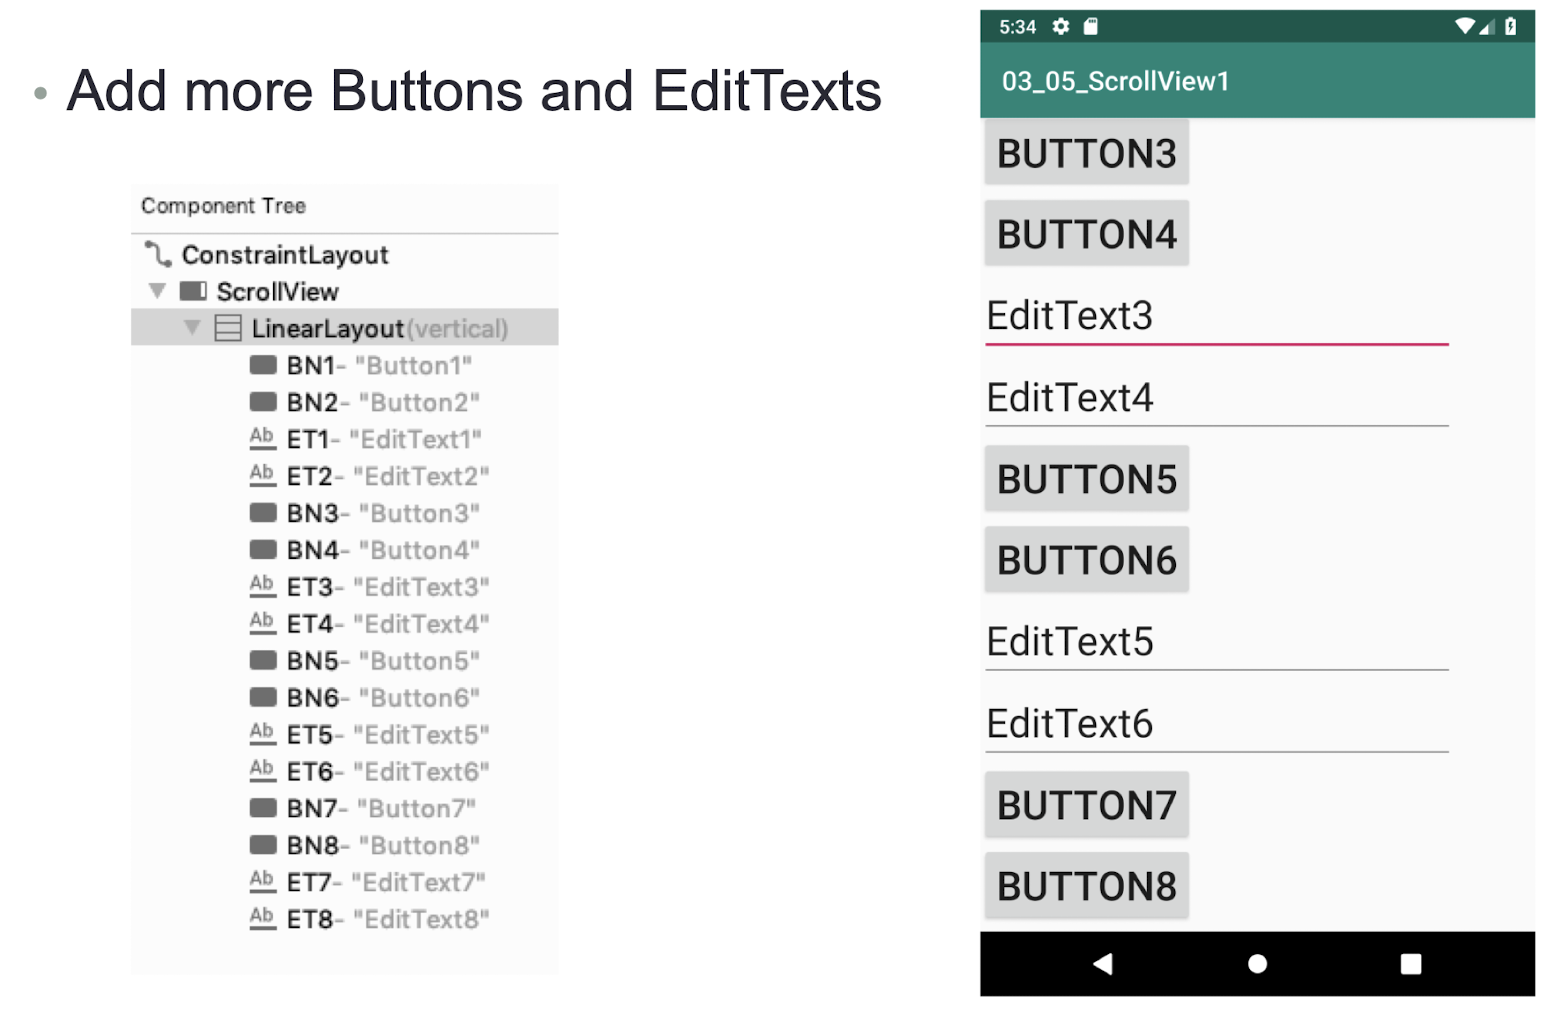
Task: Click the button icon beside BN8
Action: pos(263,845)
